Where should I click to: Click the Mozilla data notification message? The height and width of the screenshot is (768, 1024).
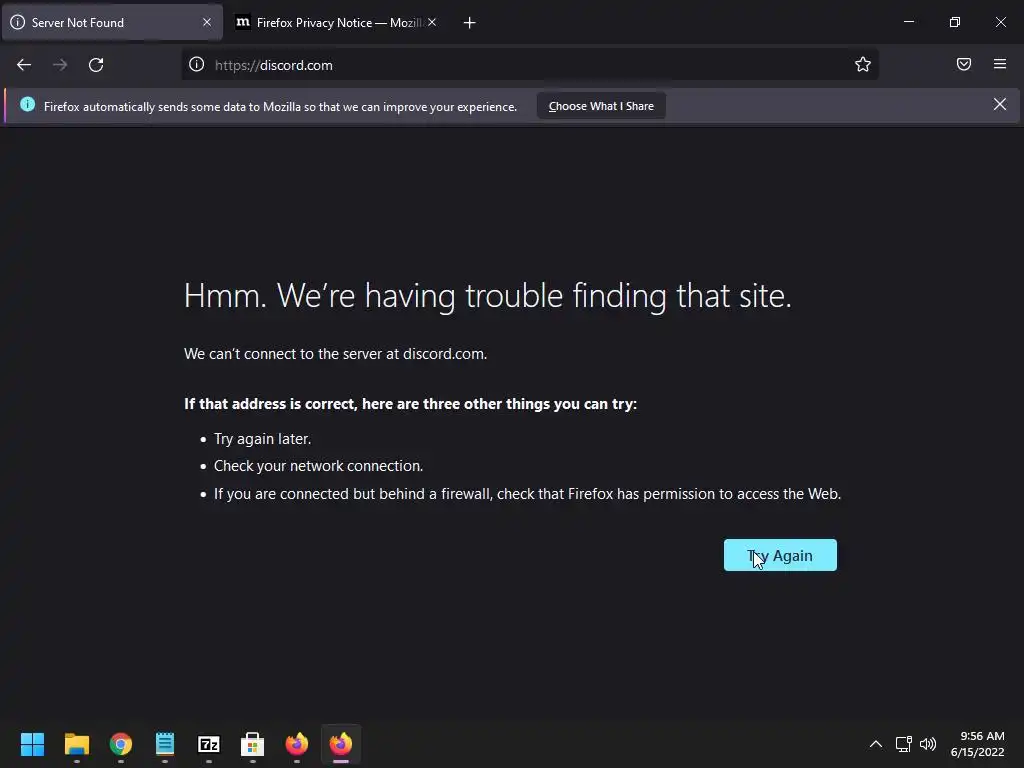280,106
